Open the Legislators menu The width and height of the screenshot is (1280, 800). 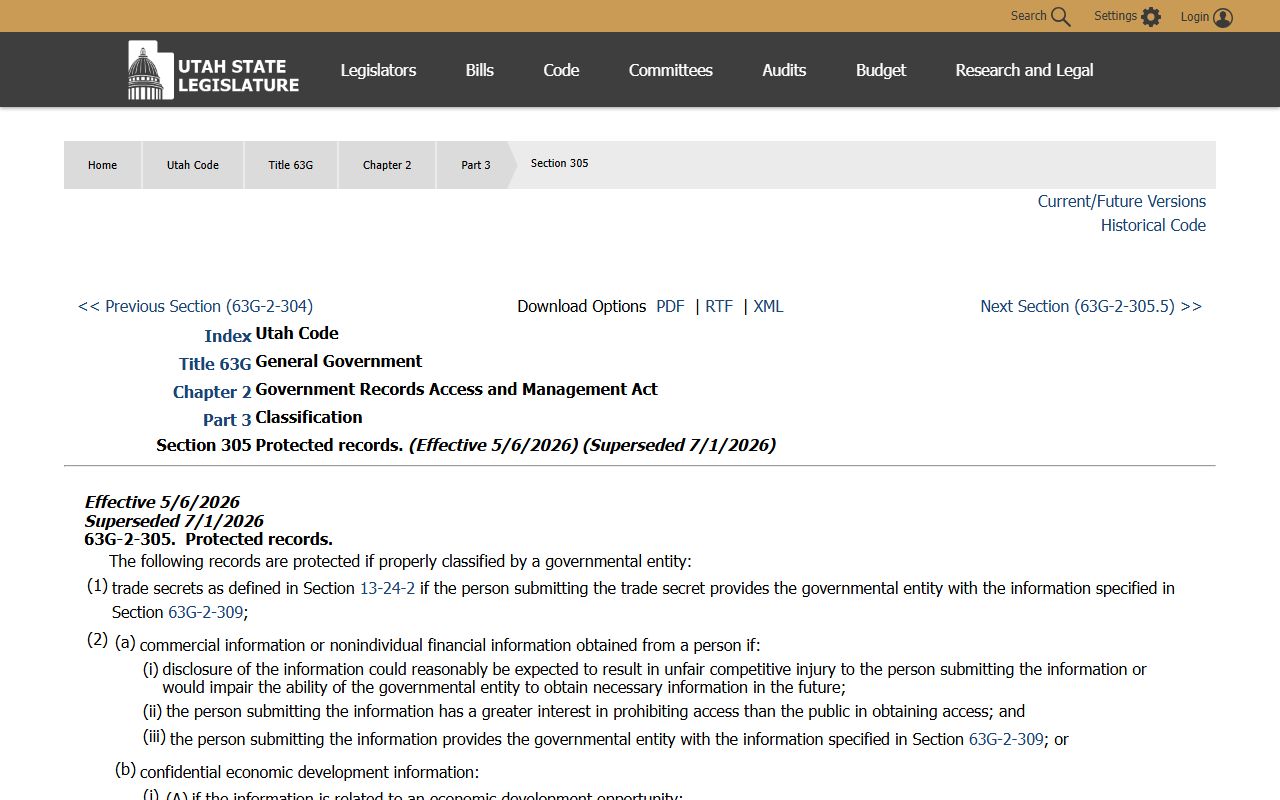point(378,70)
